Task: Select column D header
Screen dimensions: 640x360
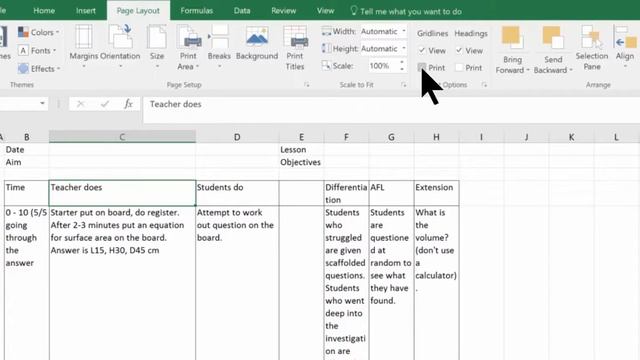Action: 237,137
